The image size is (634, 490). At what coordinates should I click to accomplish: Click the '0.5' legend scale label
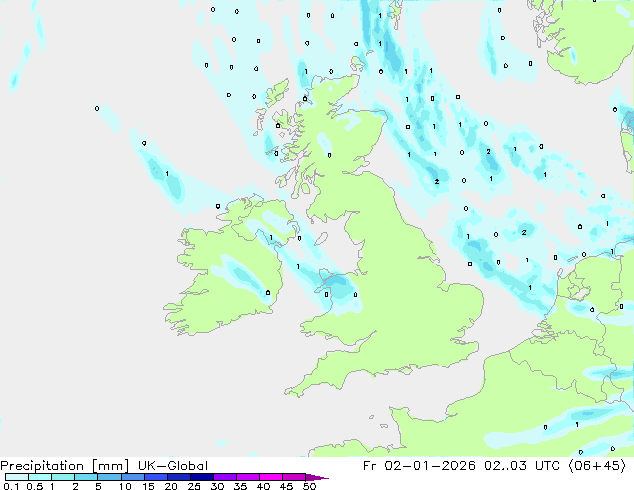(x=35, y=486)
